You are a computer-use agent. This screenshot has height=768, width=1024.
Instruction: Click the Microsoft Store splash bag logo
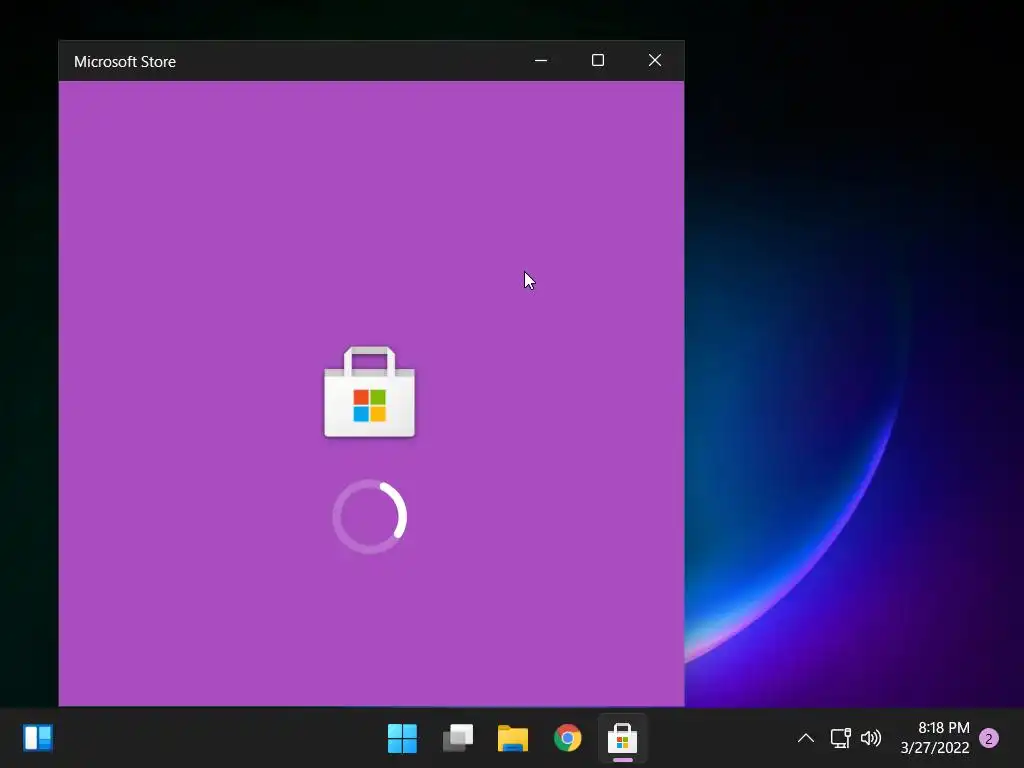point(370,392)
